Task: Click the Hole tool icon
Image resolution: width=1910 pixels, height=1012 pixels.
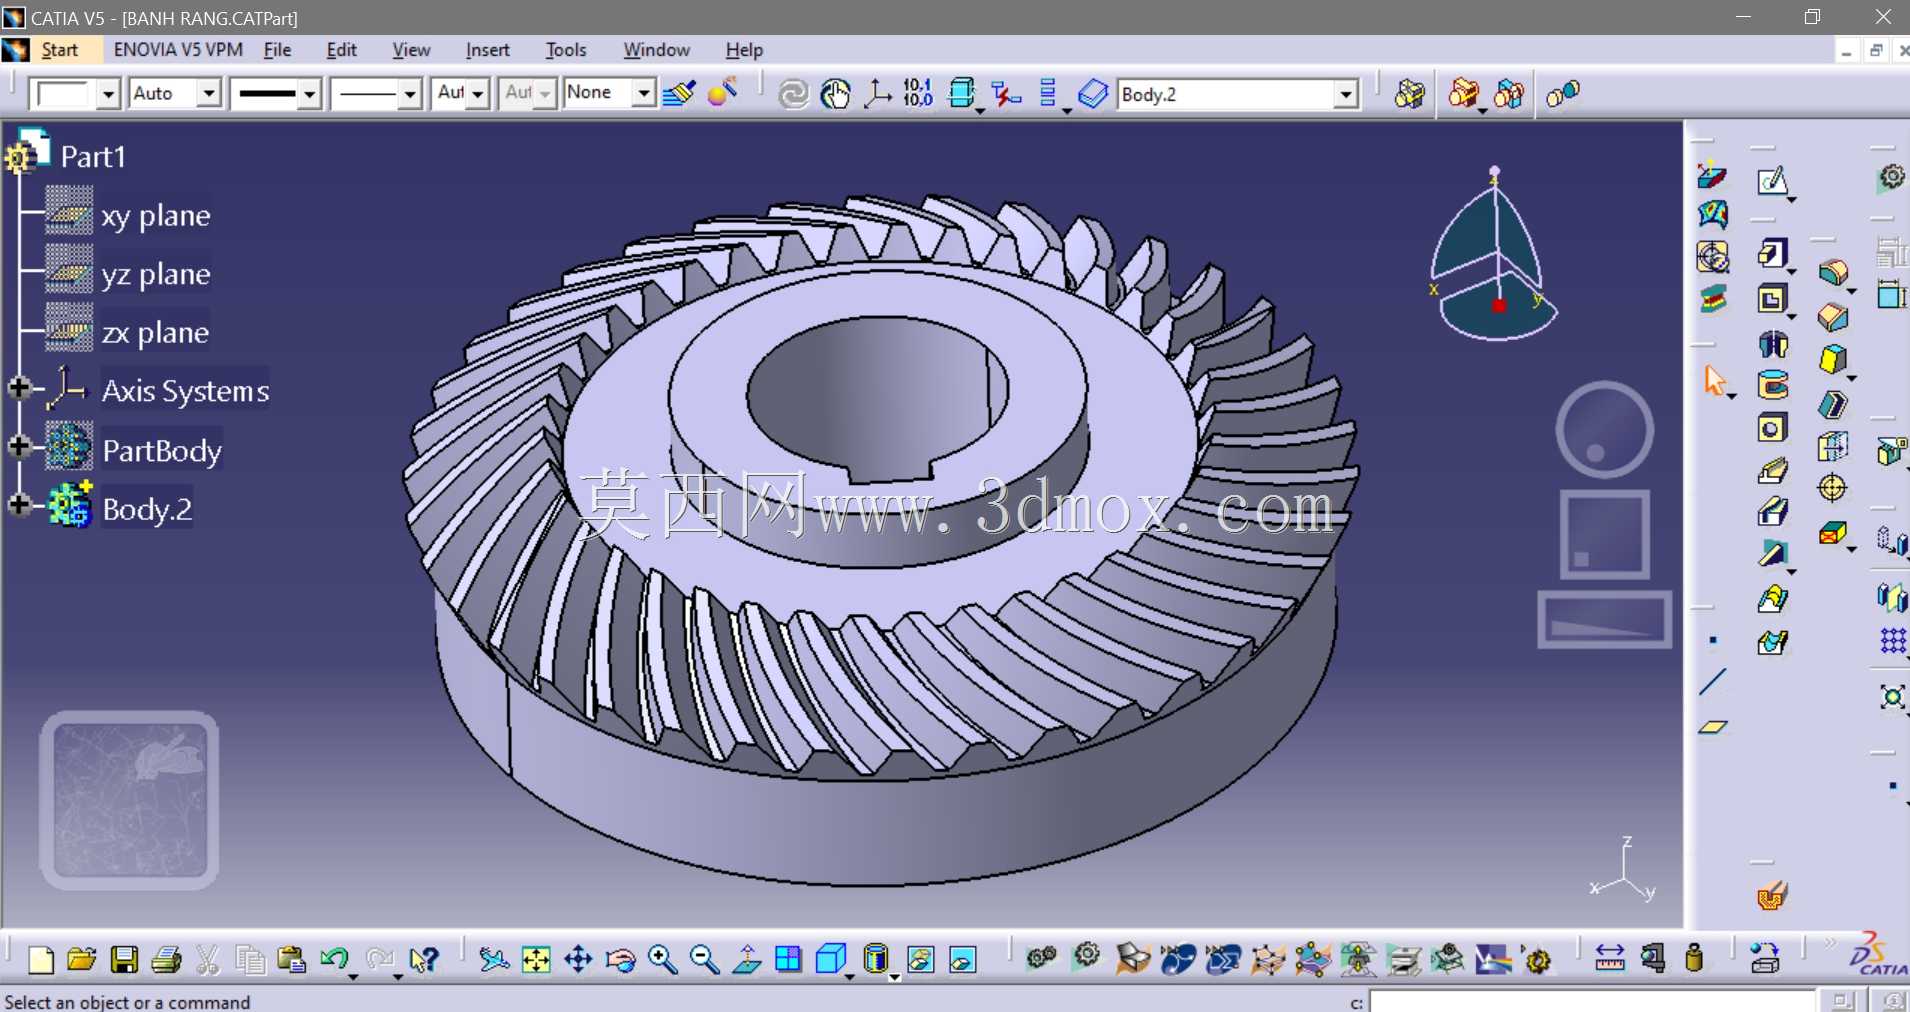Action: [1771, 428]
